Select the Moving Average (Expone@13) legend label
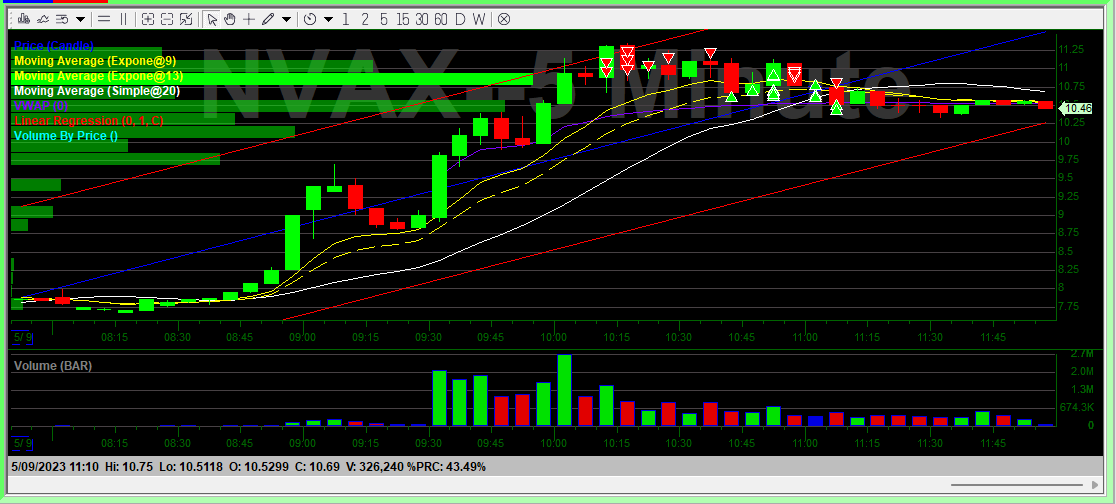 98,76
